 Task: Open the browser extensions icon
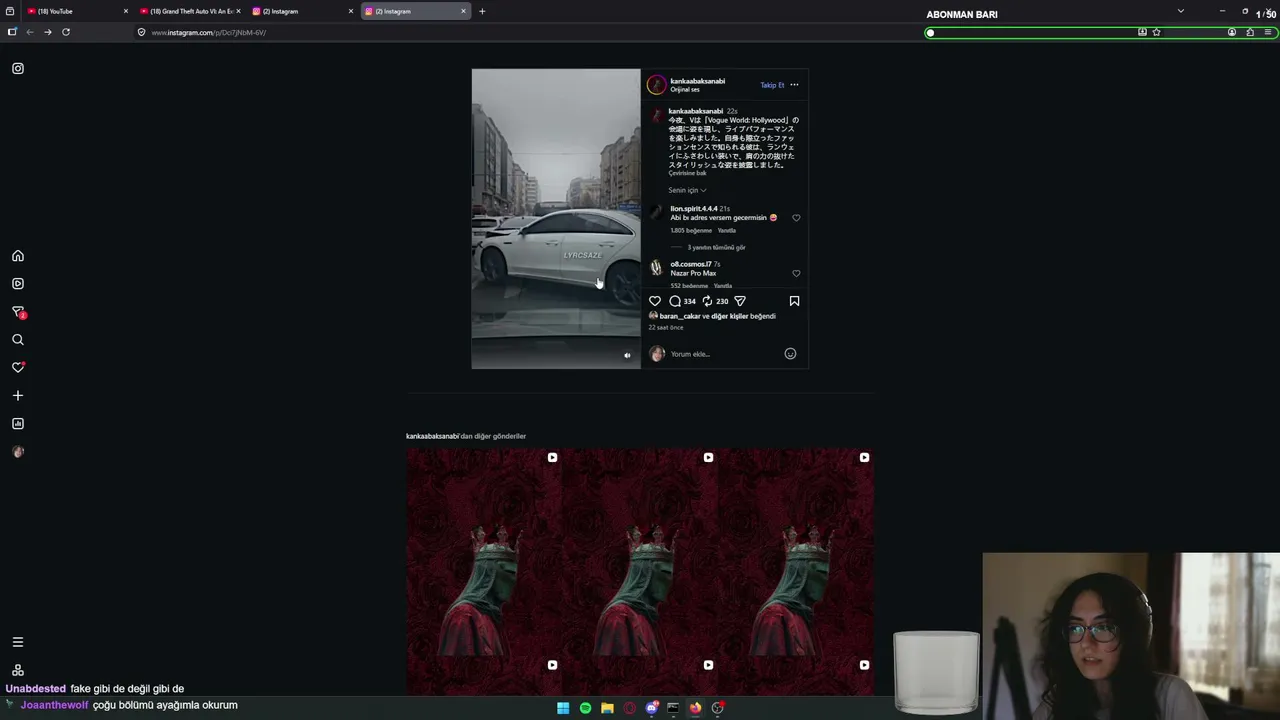[1250, 32]
